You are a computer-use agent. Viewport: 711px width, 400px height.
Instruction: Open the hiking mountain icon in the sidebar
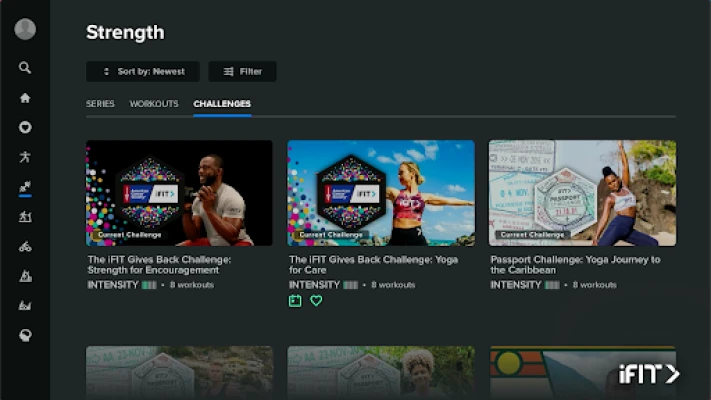coord(25,276)
